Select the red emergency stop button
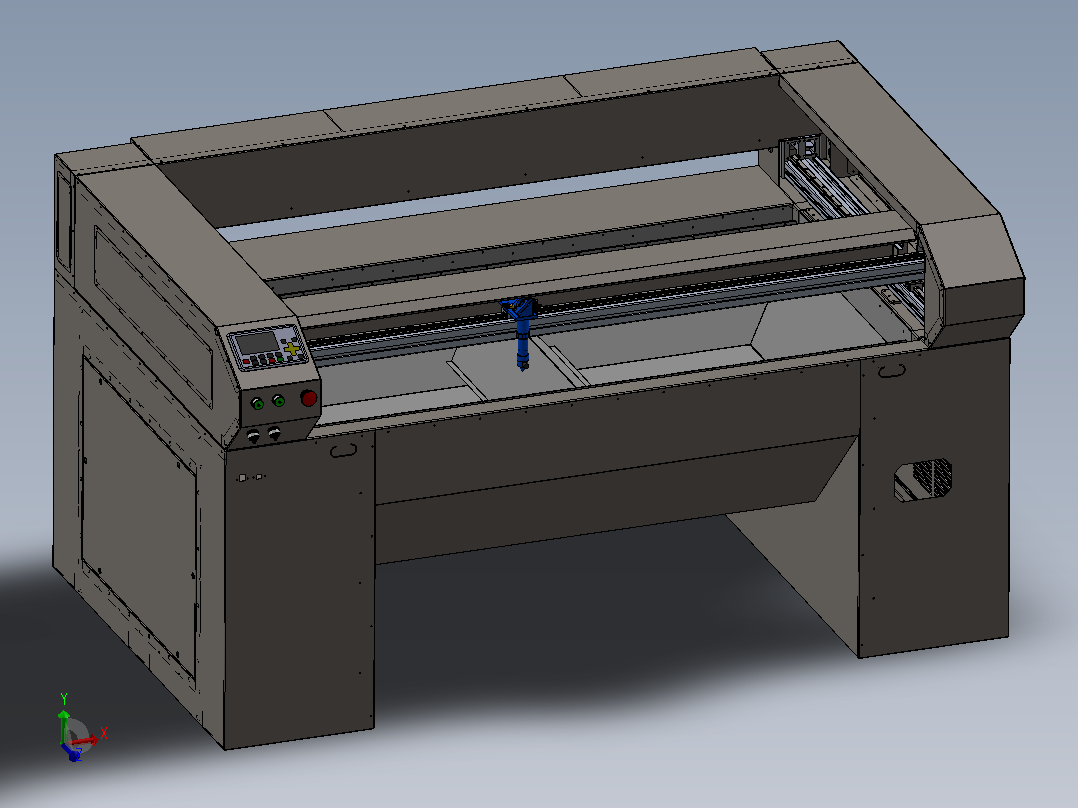 click(309, 397)
